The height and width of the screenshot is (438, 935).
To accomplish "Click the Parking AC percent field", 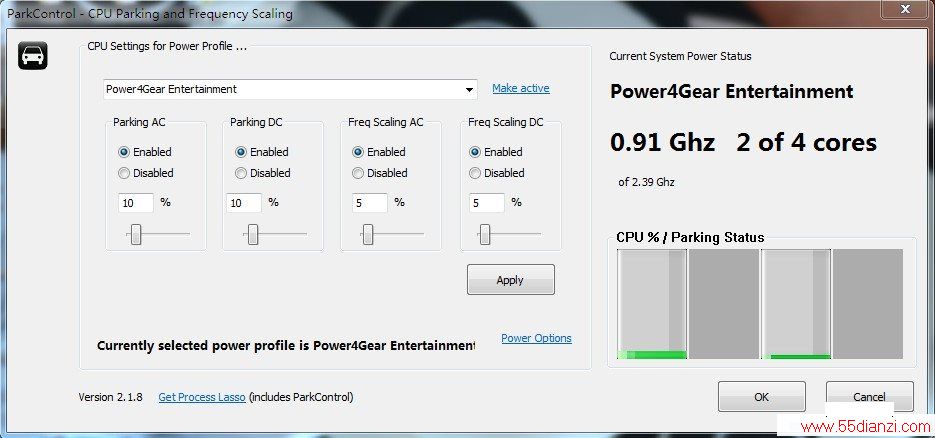I will (136, 203).
